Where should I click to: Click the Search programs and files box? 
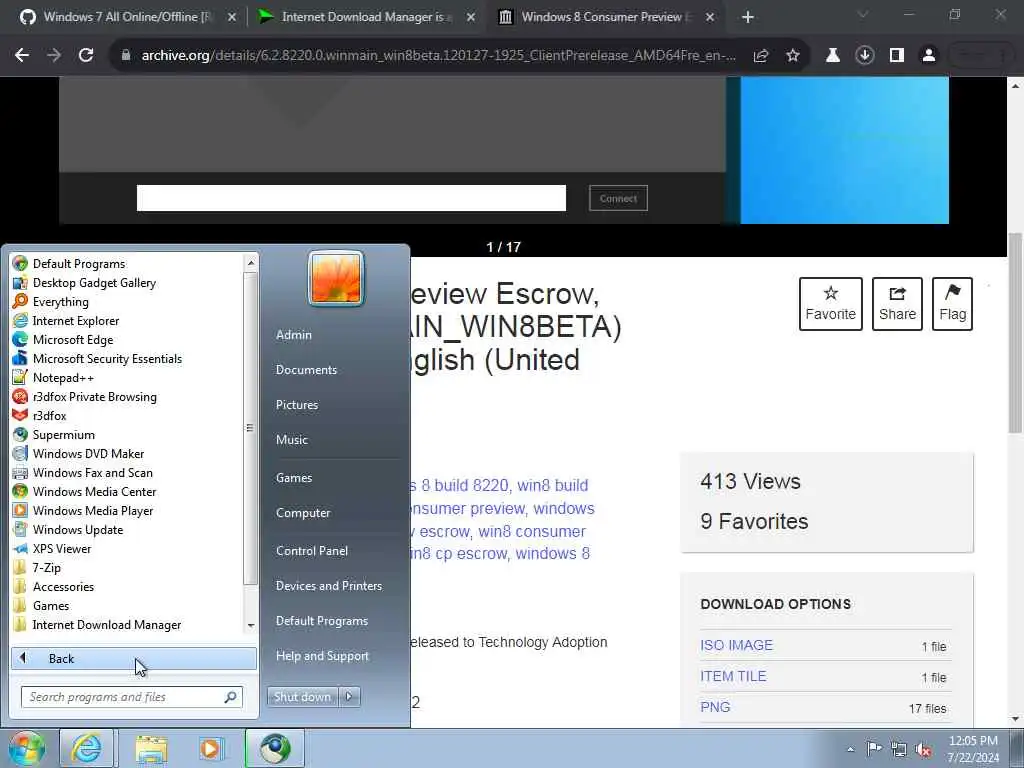[131, 697]
